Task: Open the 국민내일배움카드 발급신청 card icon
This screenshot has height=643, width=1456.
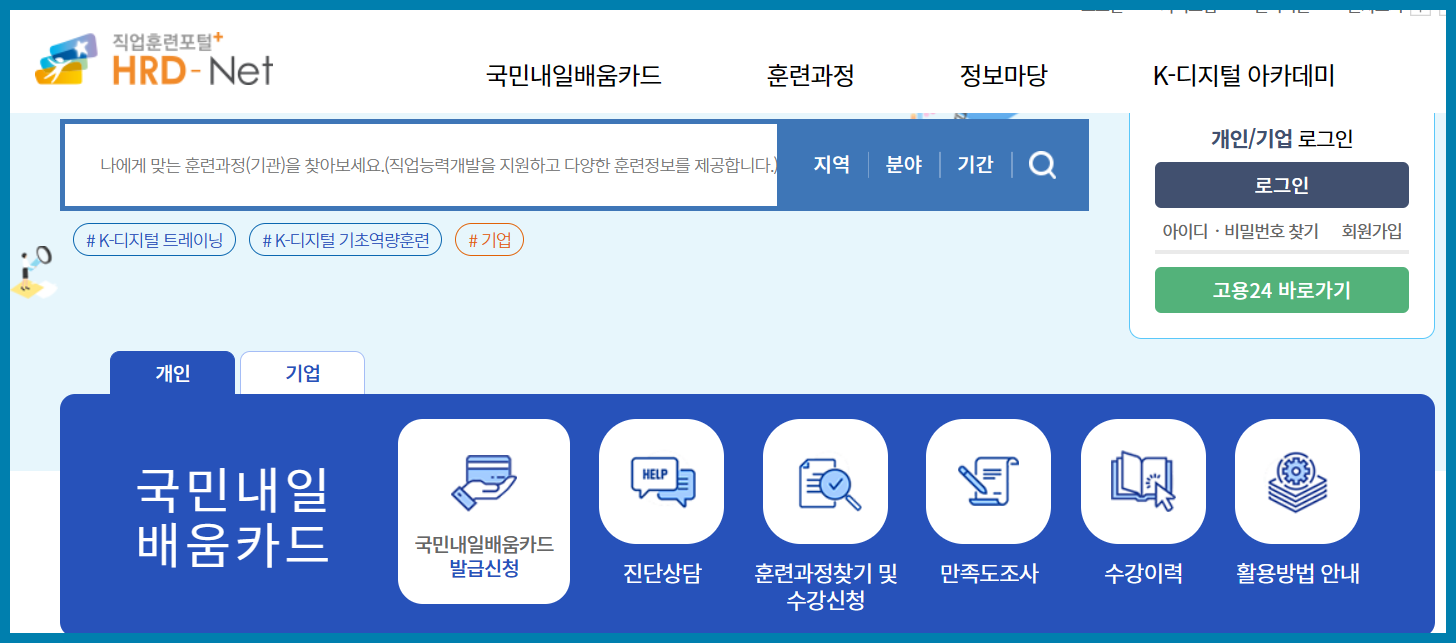Action: point(484,511)
